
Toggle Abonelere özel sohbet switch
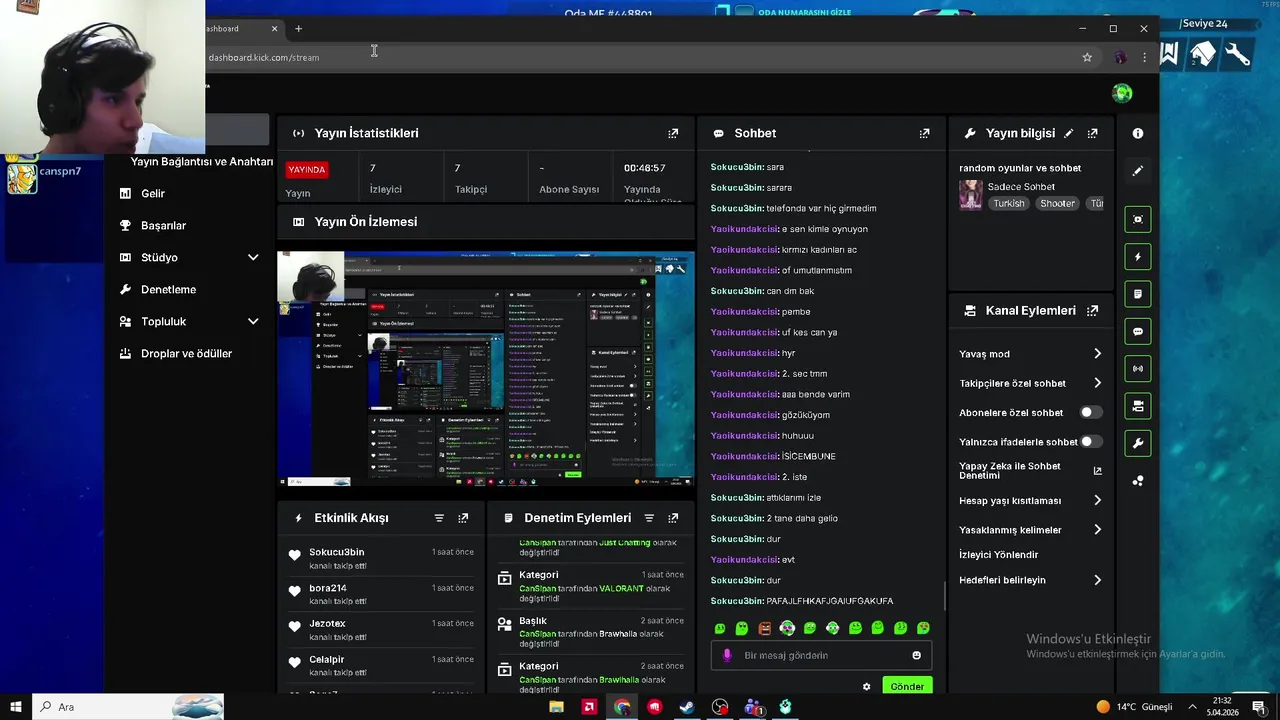point(1091,412)
